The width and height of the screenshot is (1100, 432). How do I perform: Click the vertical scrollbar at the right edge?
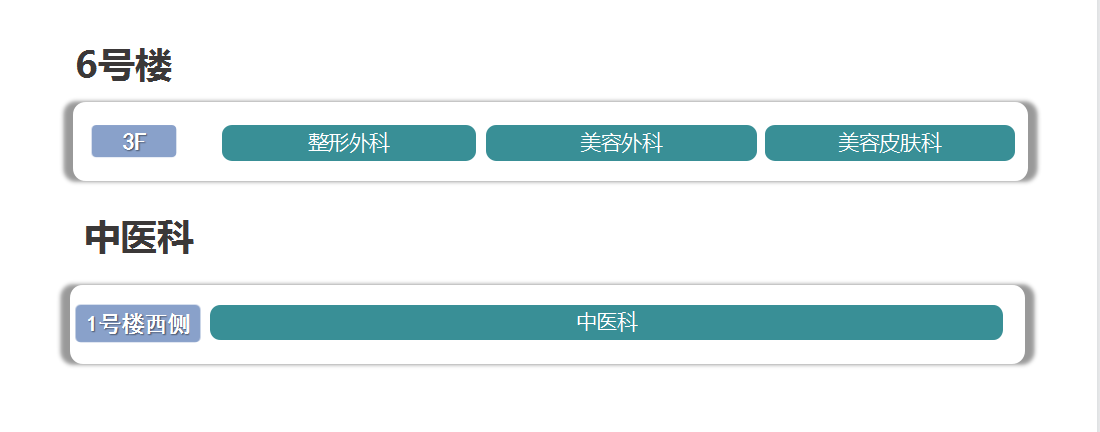(1096, 216)
